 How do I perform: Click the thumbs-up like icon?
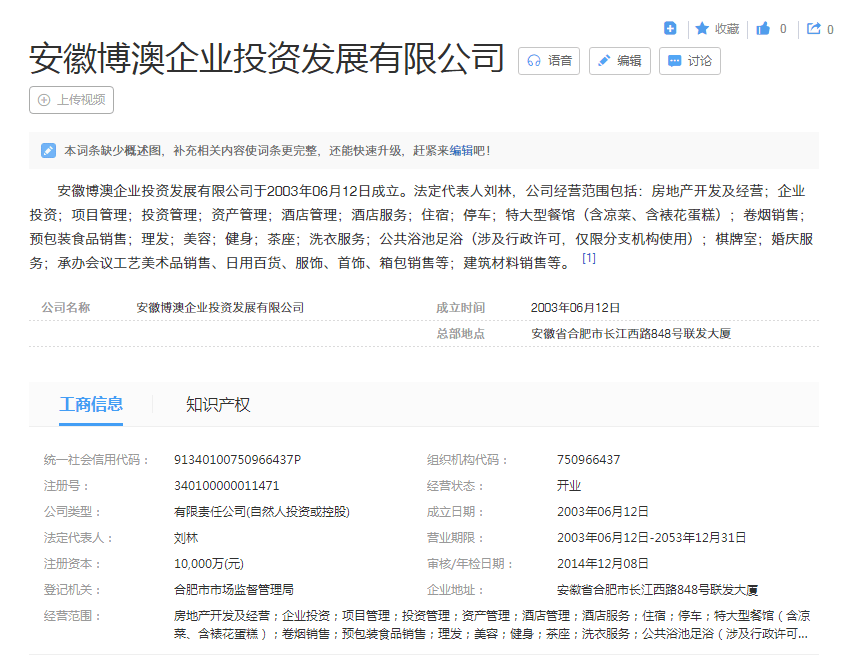coord(763,29)
